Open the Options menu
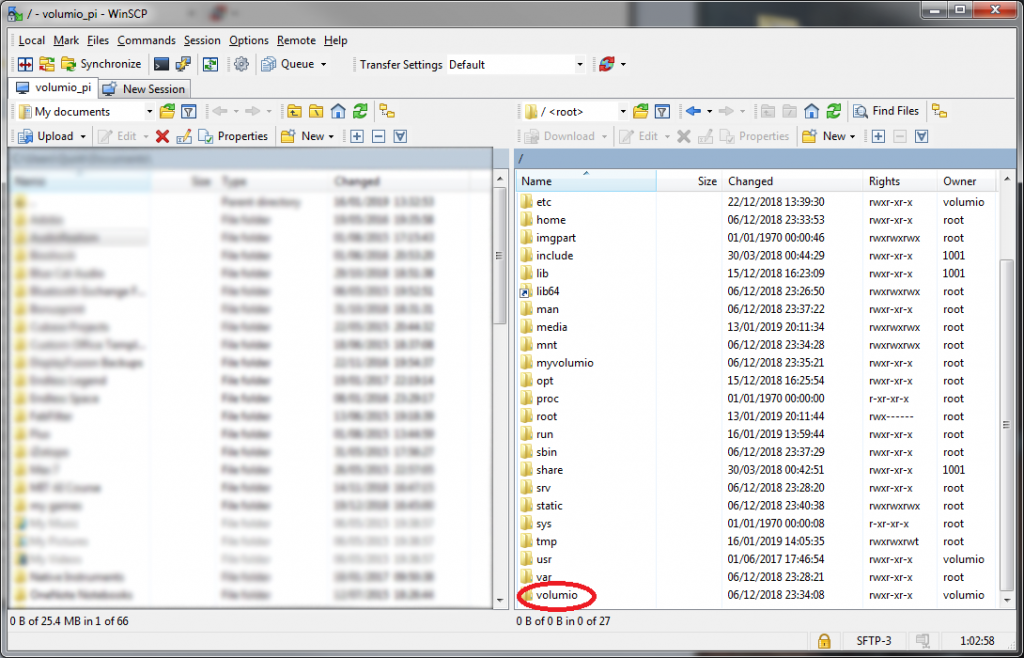Image resolution: width=1024 pixels, height=658 pixels. coord(249,40)
